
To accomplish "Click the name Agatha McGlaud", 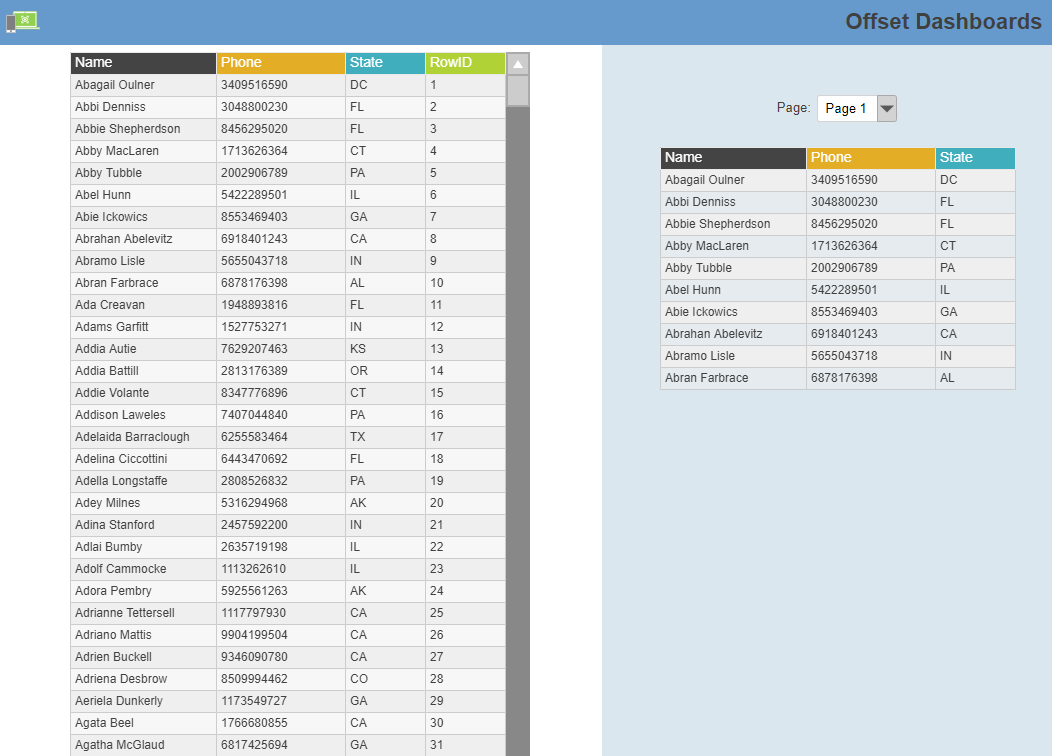I will [x=119, y=745].
